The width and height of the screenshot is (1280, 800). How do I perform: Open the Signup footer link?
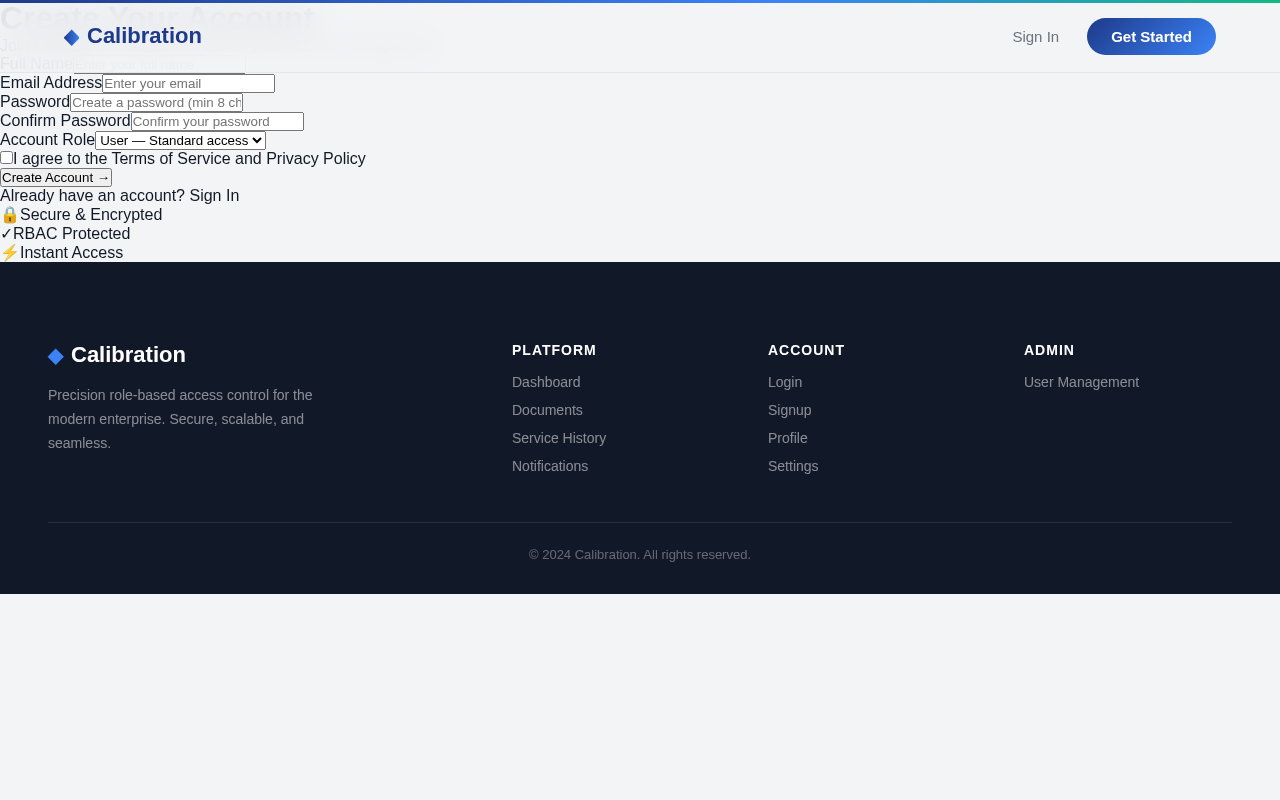click(790, 410)
